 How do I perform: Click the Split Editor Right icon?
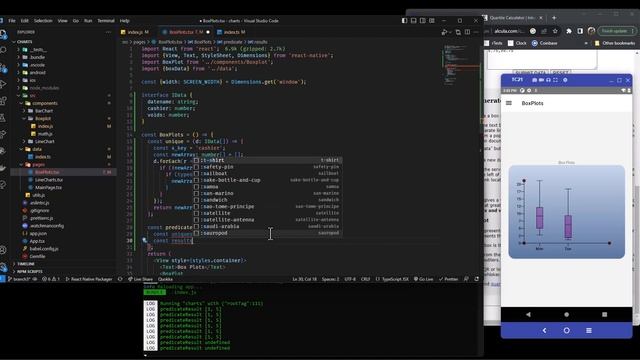[x=467, y=32]
